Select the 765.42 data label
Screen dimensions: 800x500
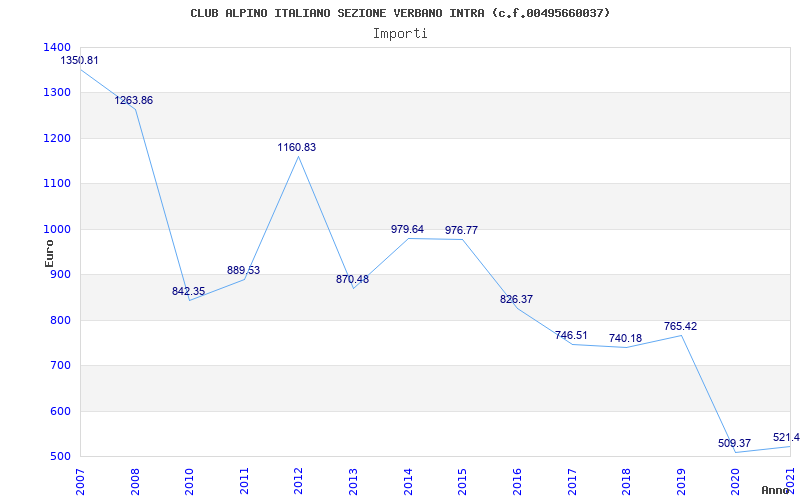[680, 327]
